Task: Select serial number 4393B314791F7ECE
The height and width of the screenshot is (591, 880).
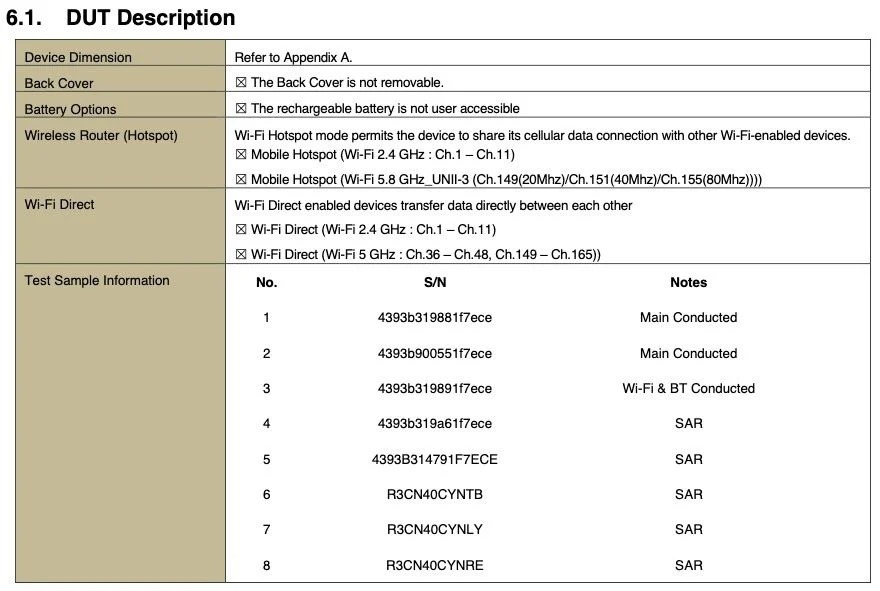Action: click(434, 460)
